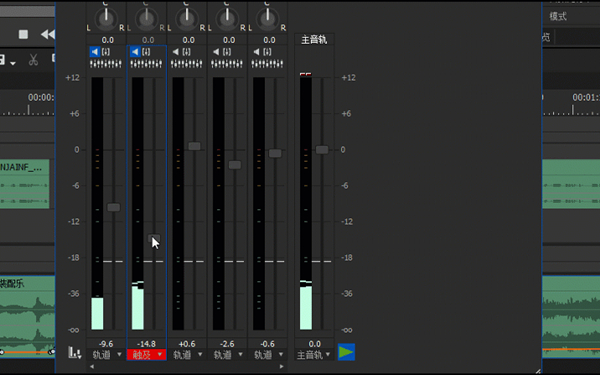Click the gang bracket icon on the -9.6 channel
Image resolution: width=600 pixels, height=375 pixels.
pos(106,52)
